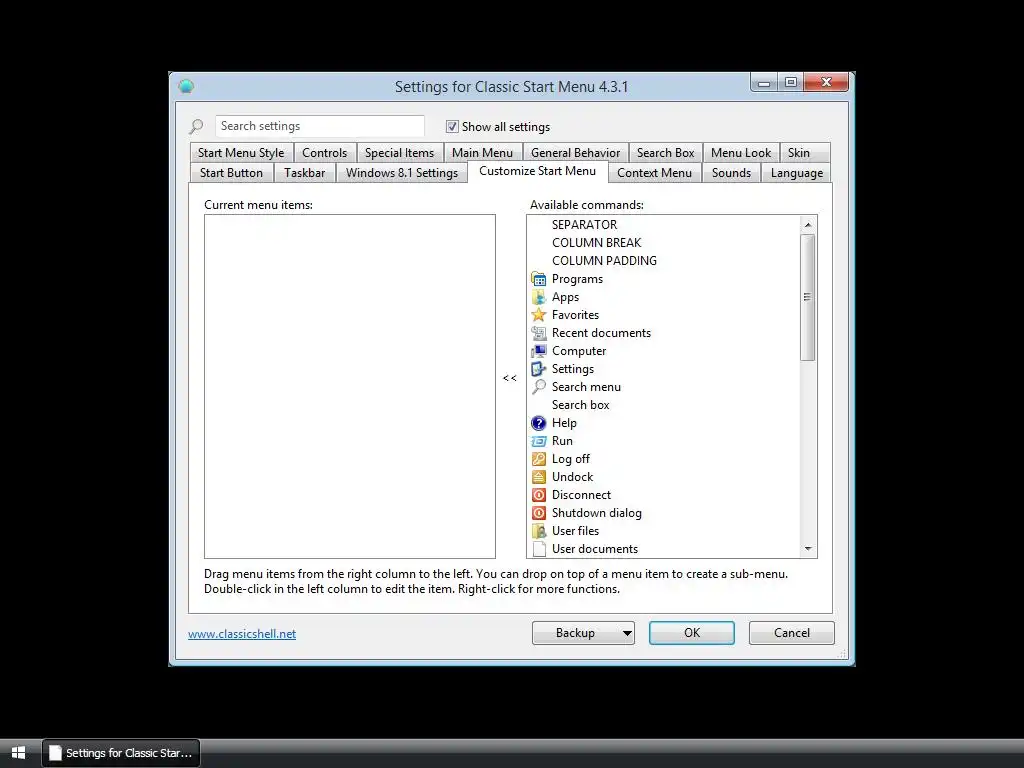Uncheck Show all settings checkbox
Image resolution: width=1024 pixels, height=768 pixels.
click(x=452, y=127)
